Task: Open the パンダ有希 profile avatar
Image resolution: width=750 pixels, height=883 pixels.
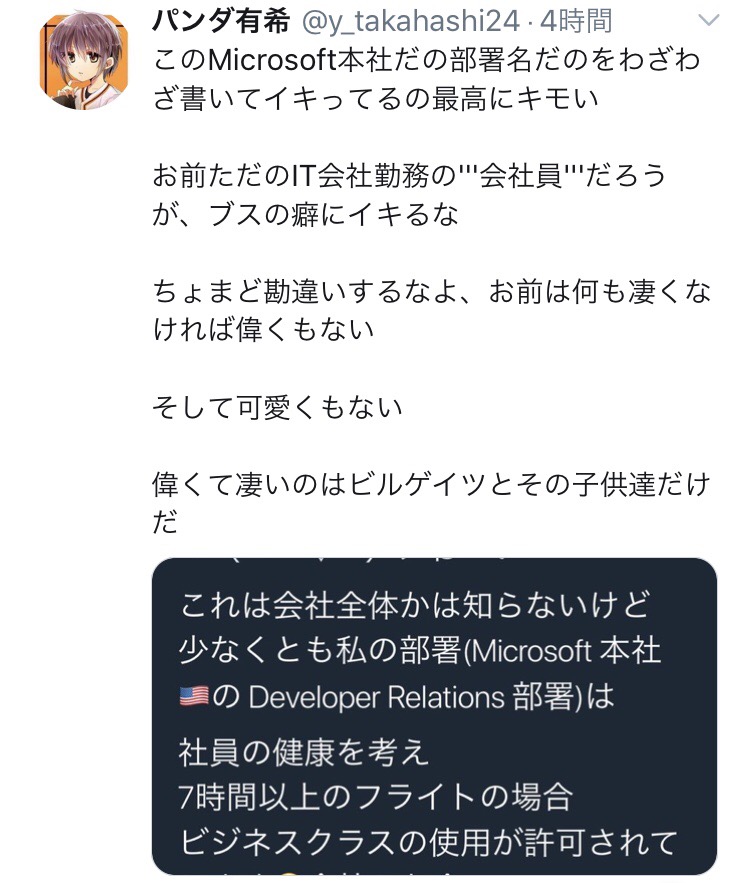Action: (x=84, y=64)
